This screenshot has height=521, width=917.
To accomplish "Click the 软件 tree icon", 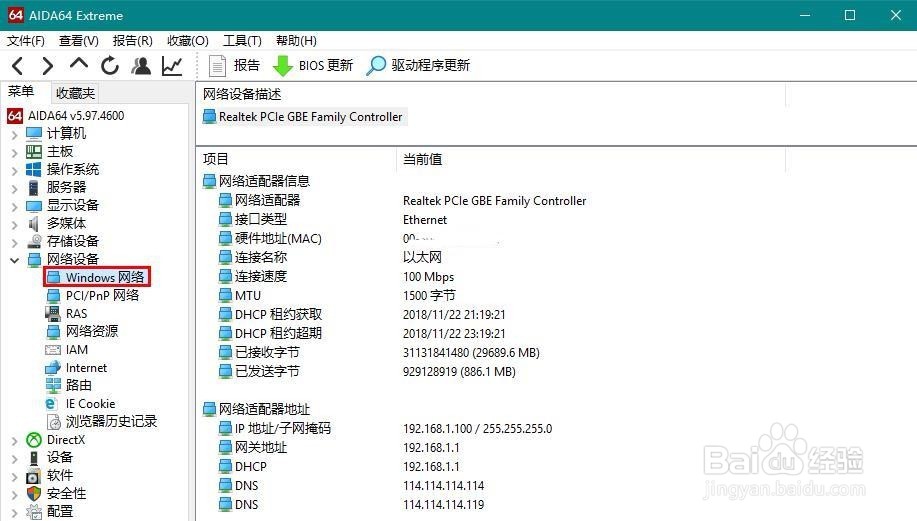I will (x=34, y=476).
